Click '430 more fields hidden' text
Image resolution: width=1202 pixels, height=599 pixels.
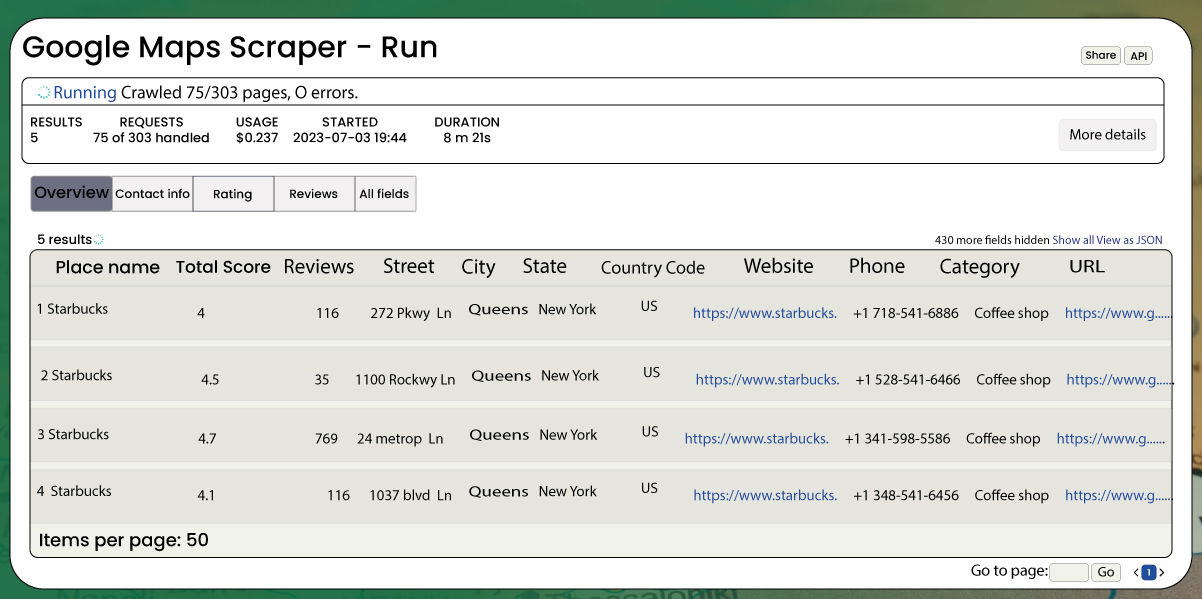point(992,240)
